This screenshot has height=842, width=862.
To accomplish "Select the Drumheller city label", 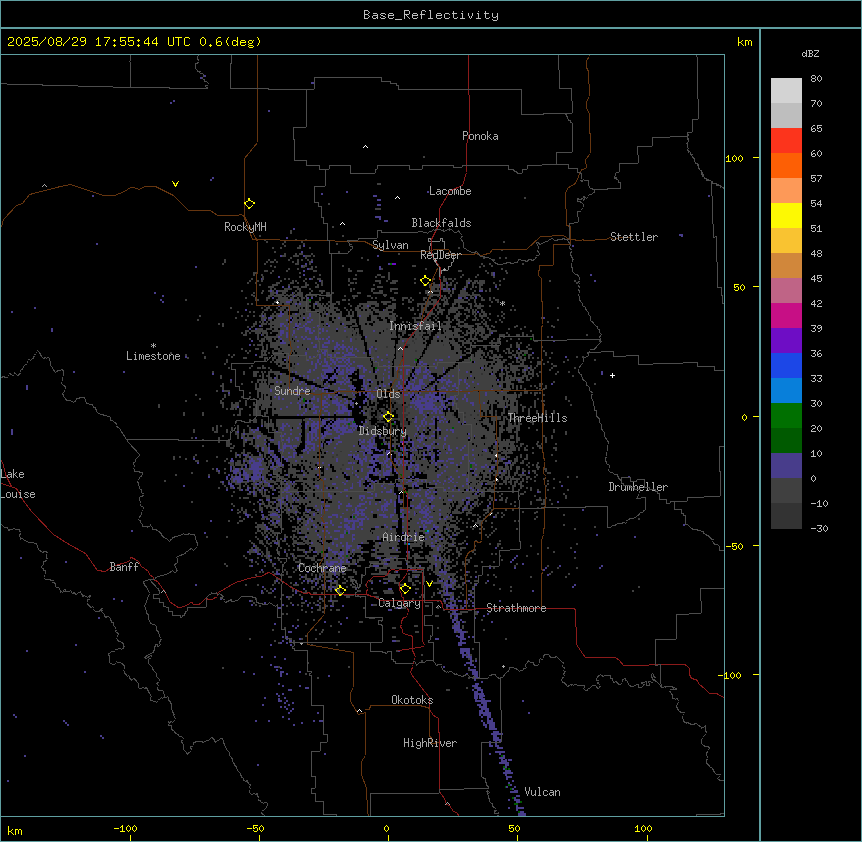I will 638,487.
